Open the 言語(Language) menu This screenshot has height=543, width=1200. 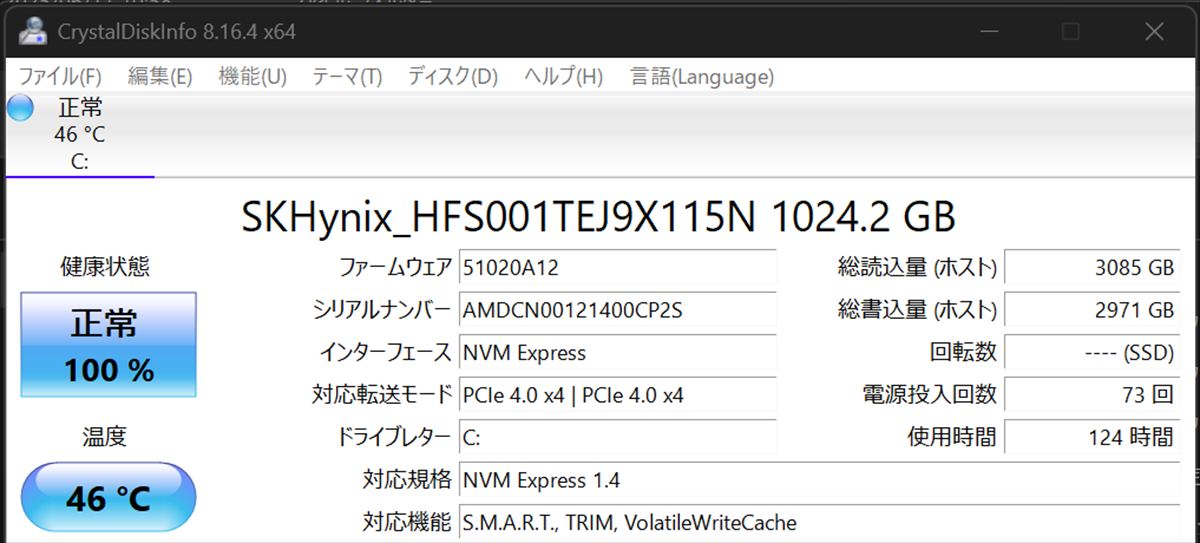pyautogui.click(x=702, y=76)
